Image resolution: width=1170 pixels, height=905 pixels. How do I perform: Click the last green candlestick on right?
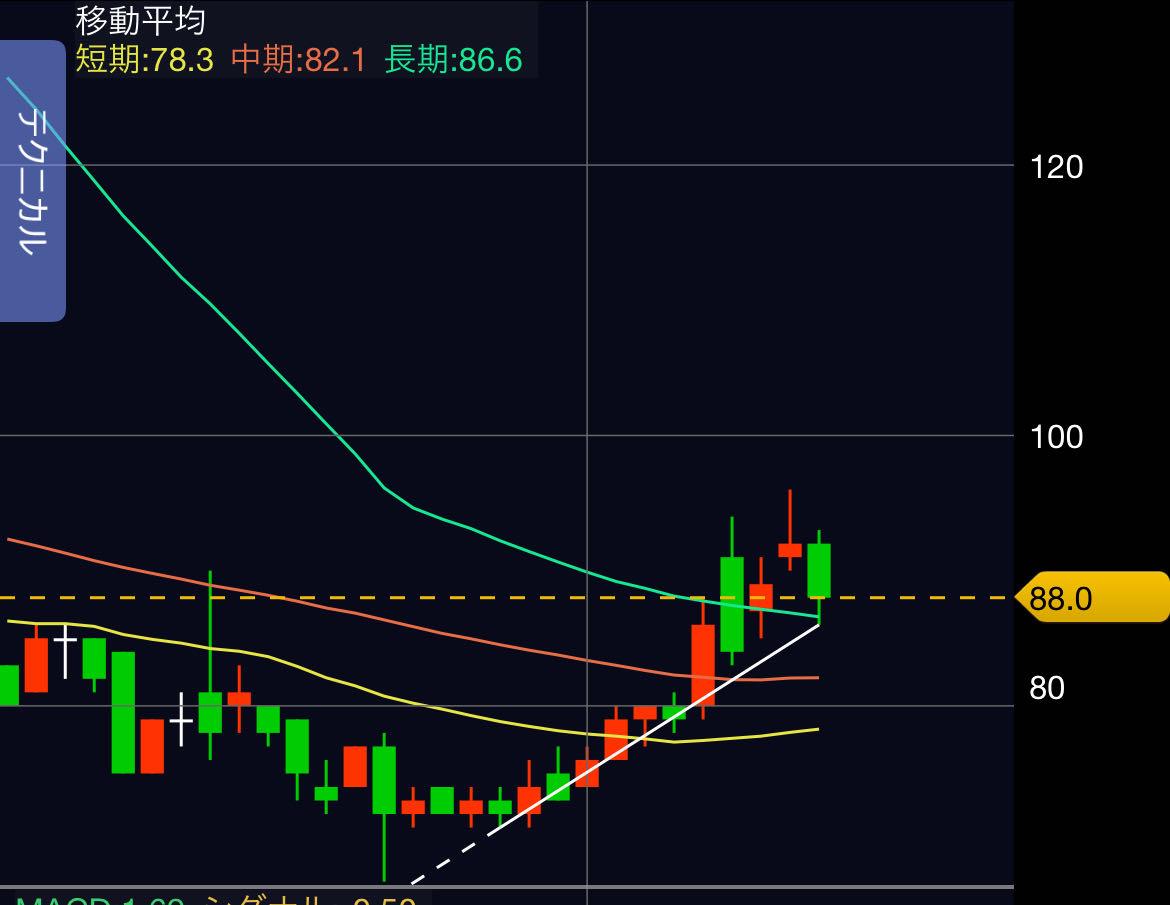819,570
